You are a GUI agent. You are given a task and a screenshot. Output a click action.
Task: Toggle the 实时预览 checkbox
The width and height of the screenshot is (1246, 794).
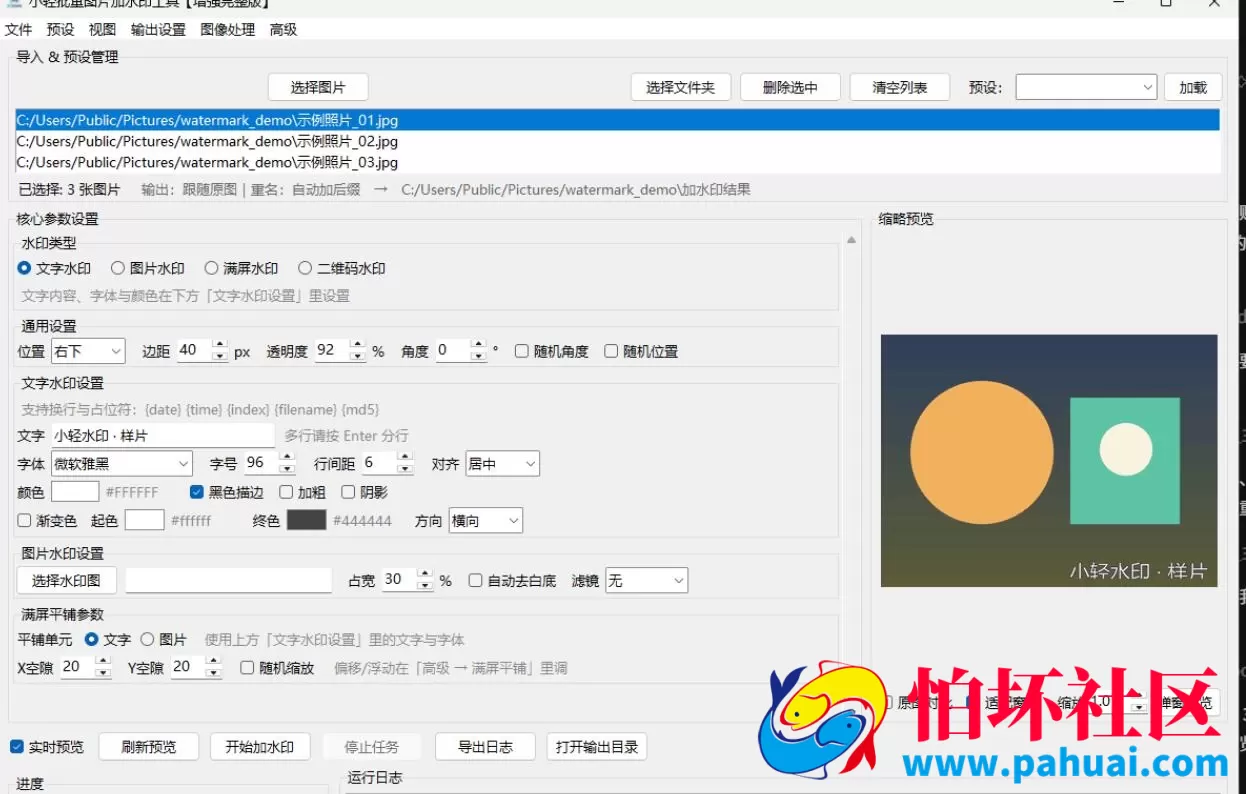click(47, 747)
